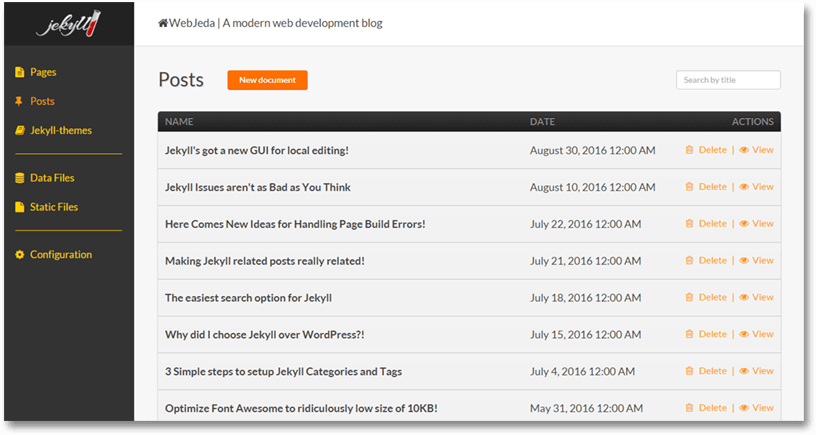Open post "Why did I choose Jekyll over WordPress?!"

[265, 335]
